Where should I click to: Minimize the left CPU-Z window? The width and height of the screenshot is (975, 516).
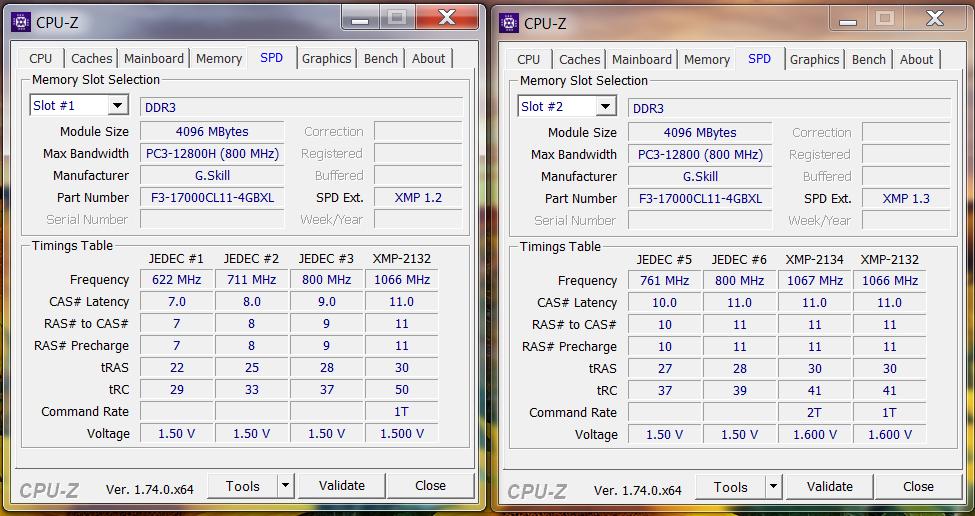360,18
